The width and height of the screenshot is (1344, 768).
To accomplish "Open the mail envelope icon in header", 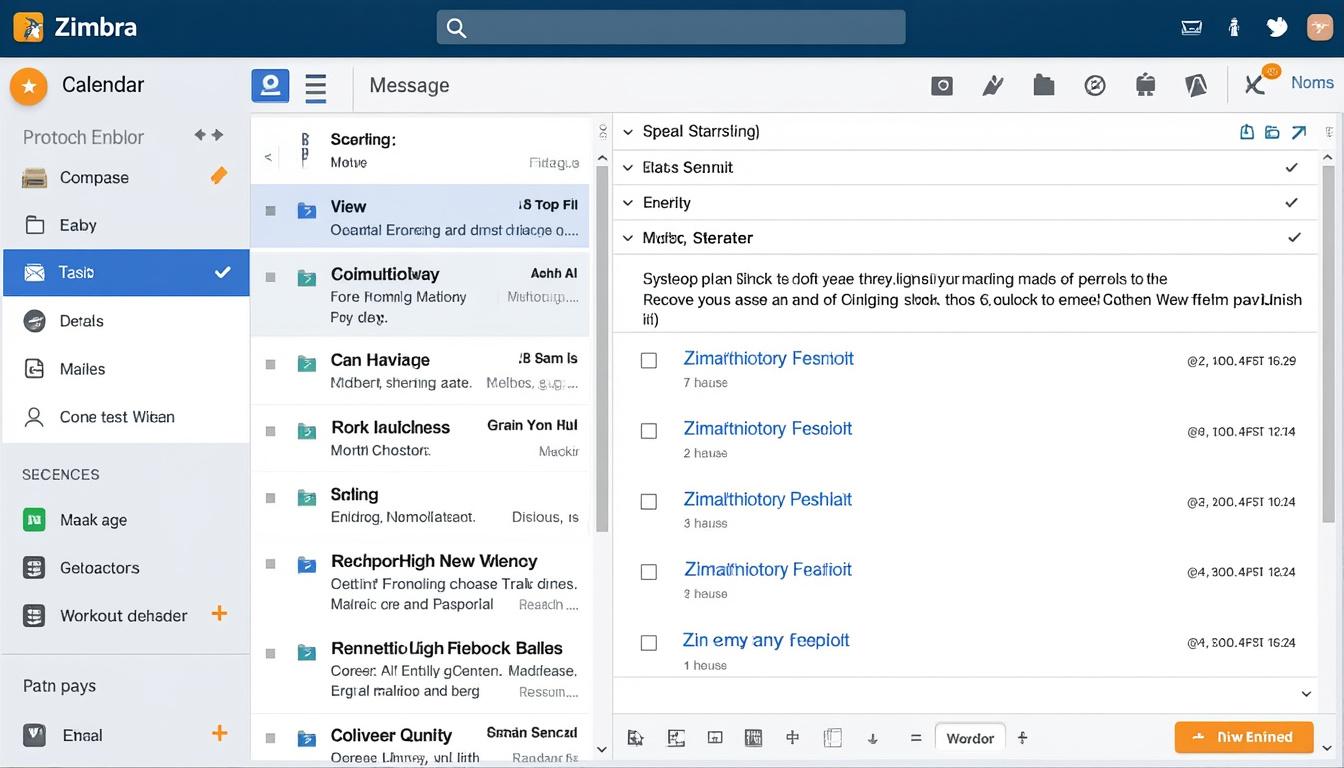I will coord(1191,28).
